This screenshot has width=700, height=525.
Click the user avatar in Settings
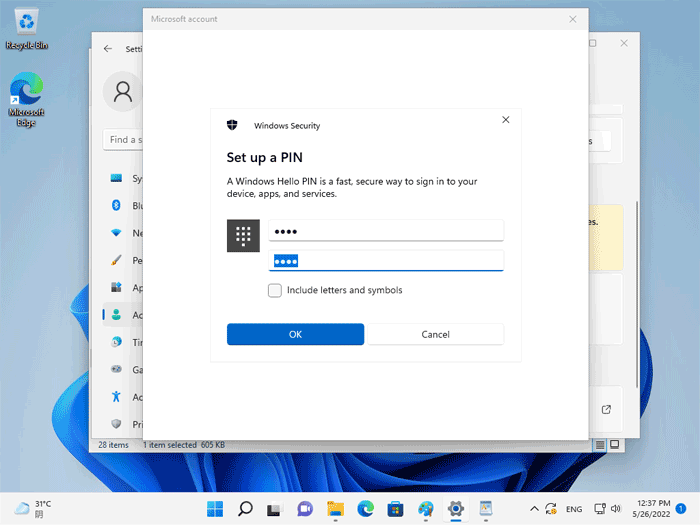(x=123, y=92)
